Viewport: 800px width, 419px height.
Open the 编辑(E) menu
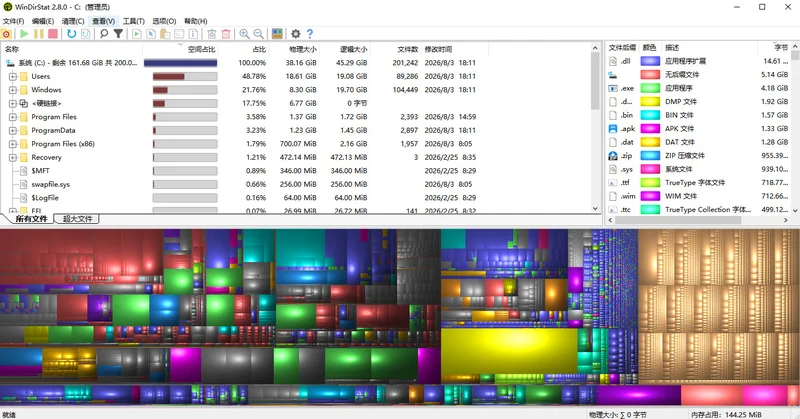(x=42, y=21)
